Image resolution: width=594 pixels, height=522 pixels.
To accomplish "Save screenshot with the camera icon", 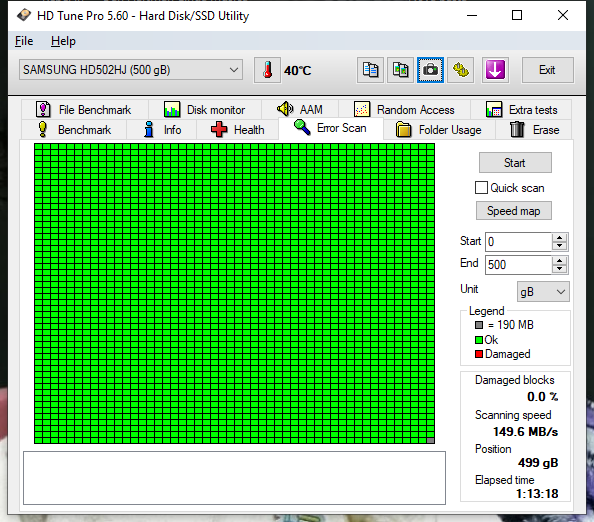I will [430, 70].
